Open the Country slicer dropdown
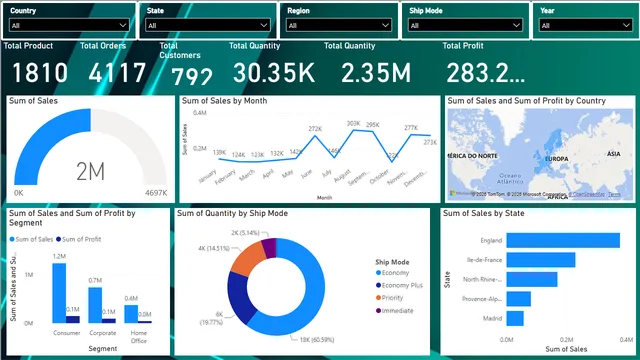Viewport: 640px width, 360px height. pyautogui.click(x=69, y=25)
